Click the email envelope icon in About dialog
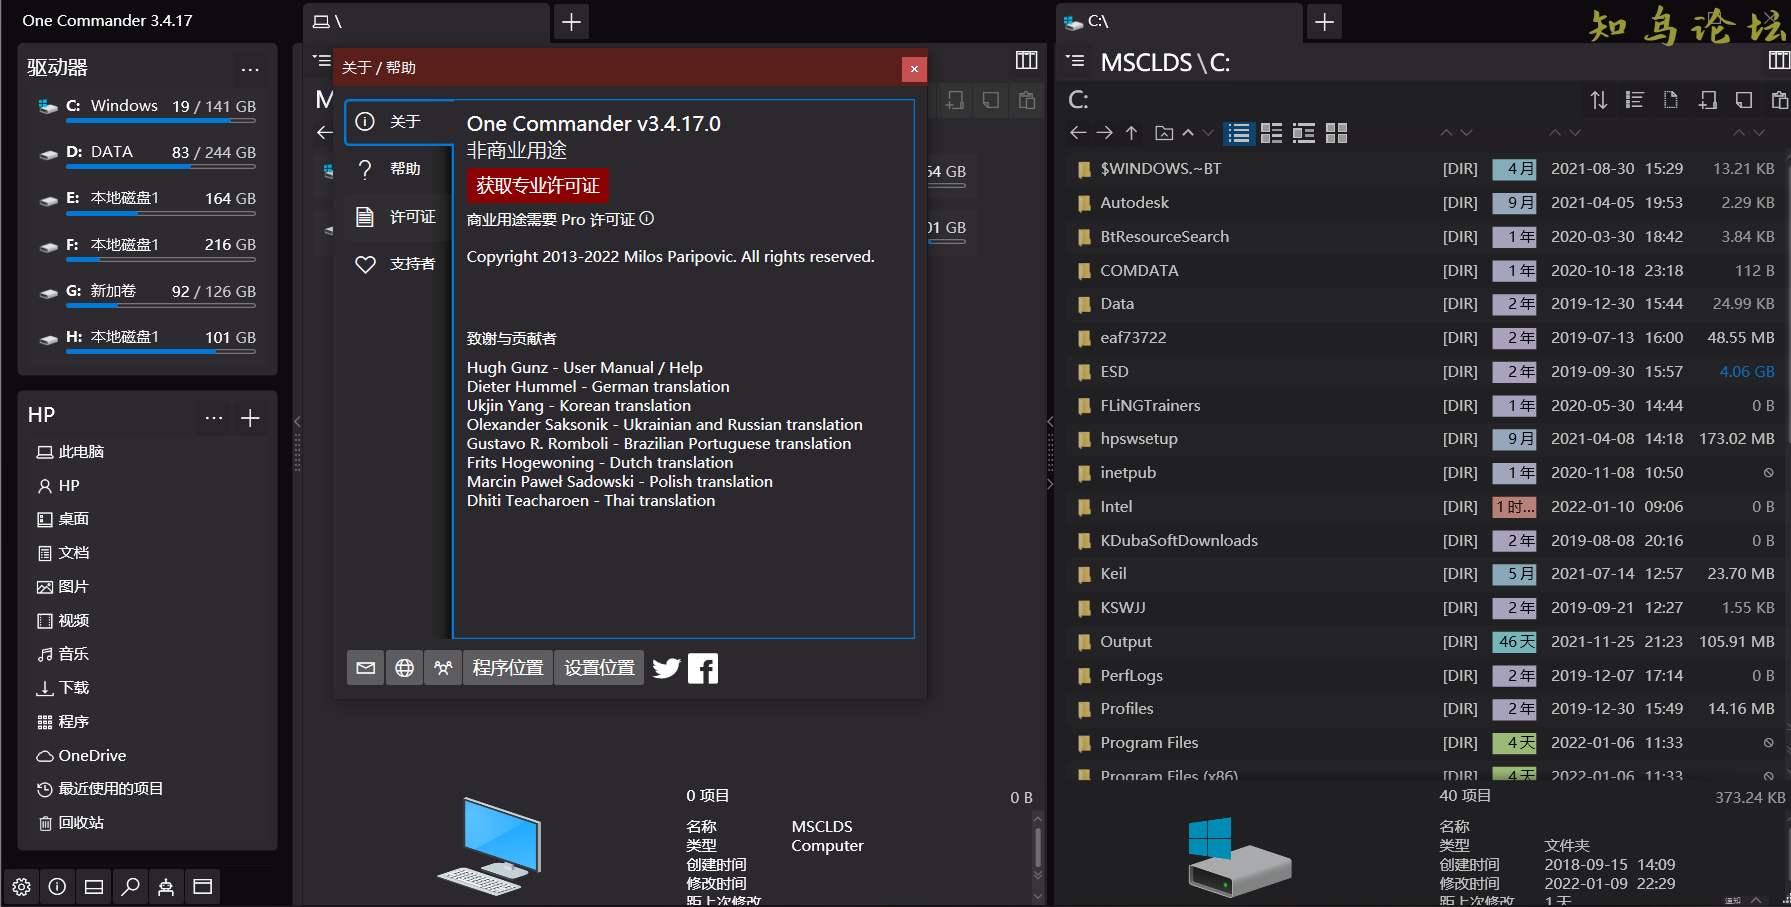This screenshot has height=907, width=1791. coord(366,668)
